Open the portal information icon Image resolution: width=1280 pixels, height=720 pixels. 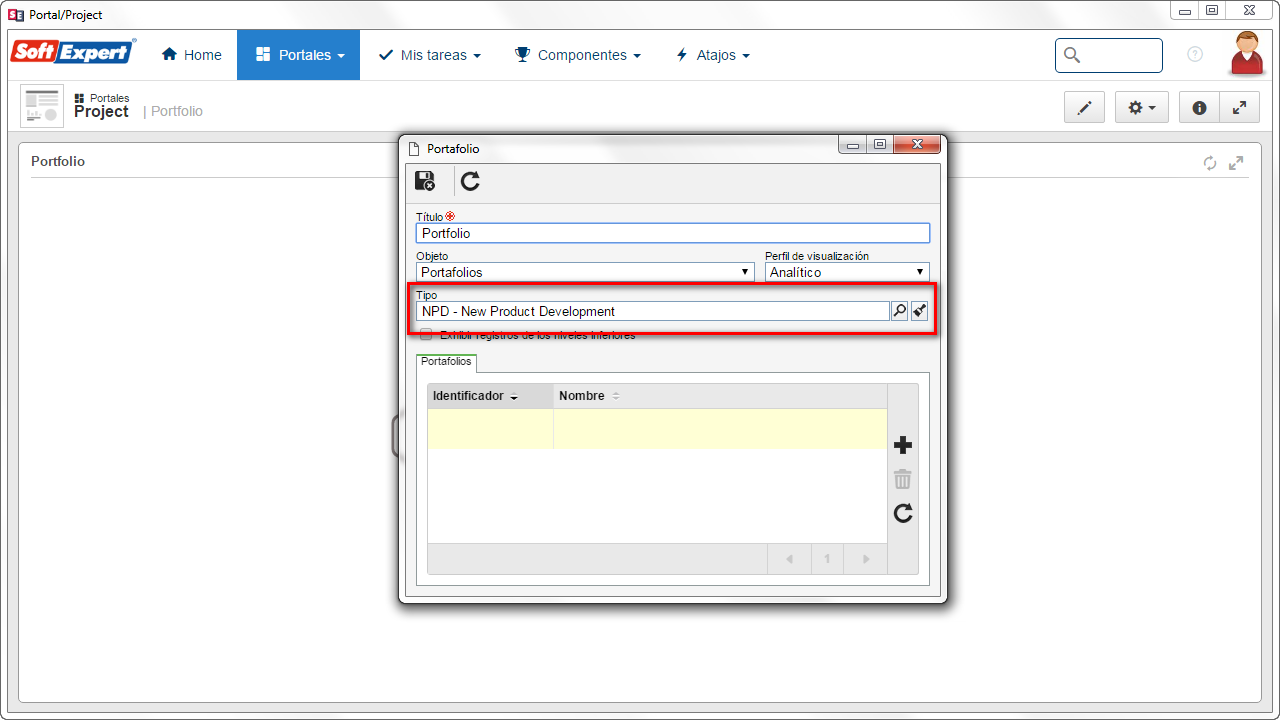[x=1199, y=108]
